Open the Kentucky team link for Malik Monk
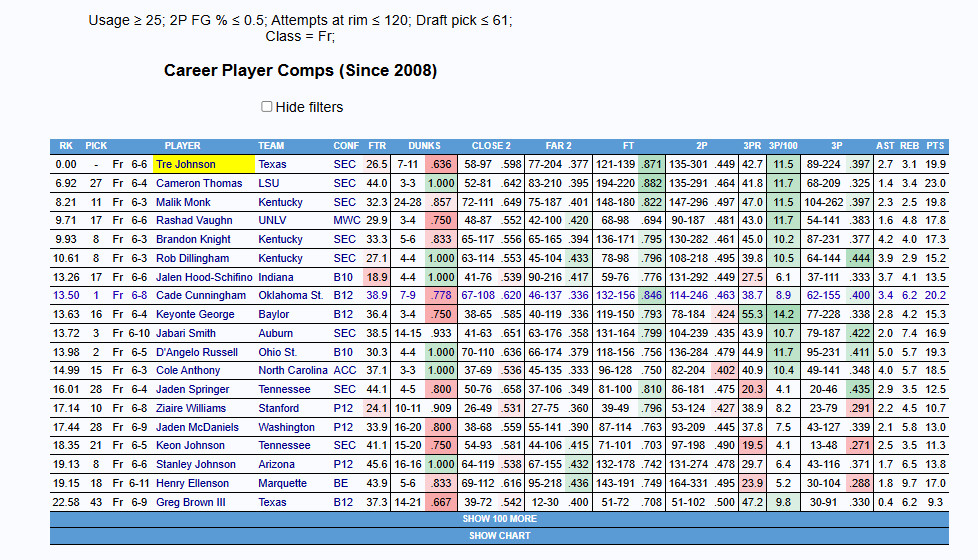The image size is (978, 560). point(280,202)
